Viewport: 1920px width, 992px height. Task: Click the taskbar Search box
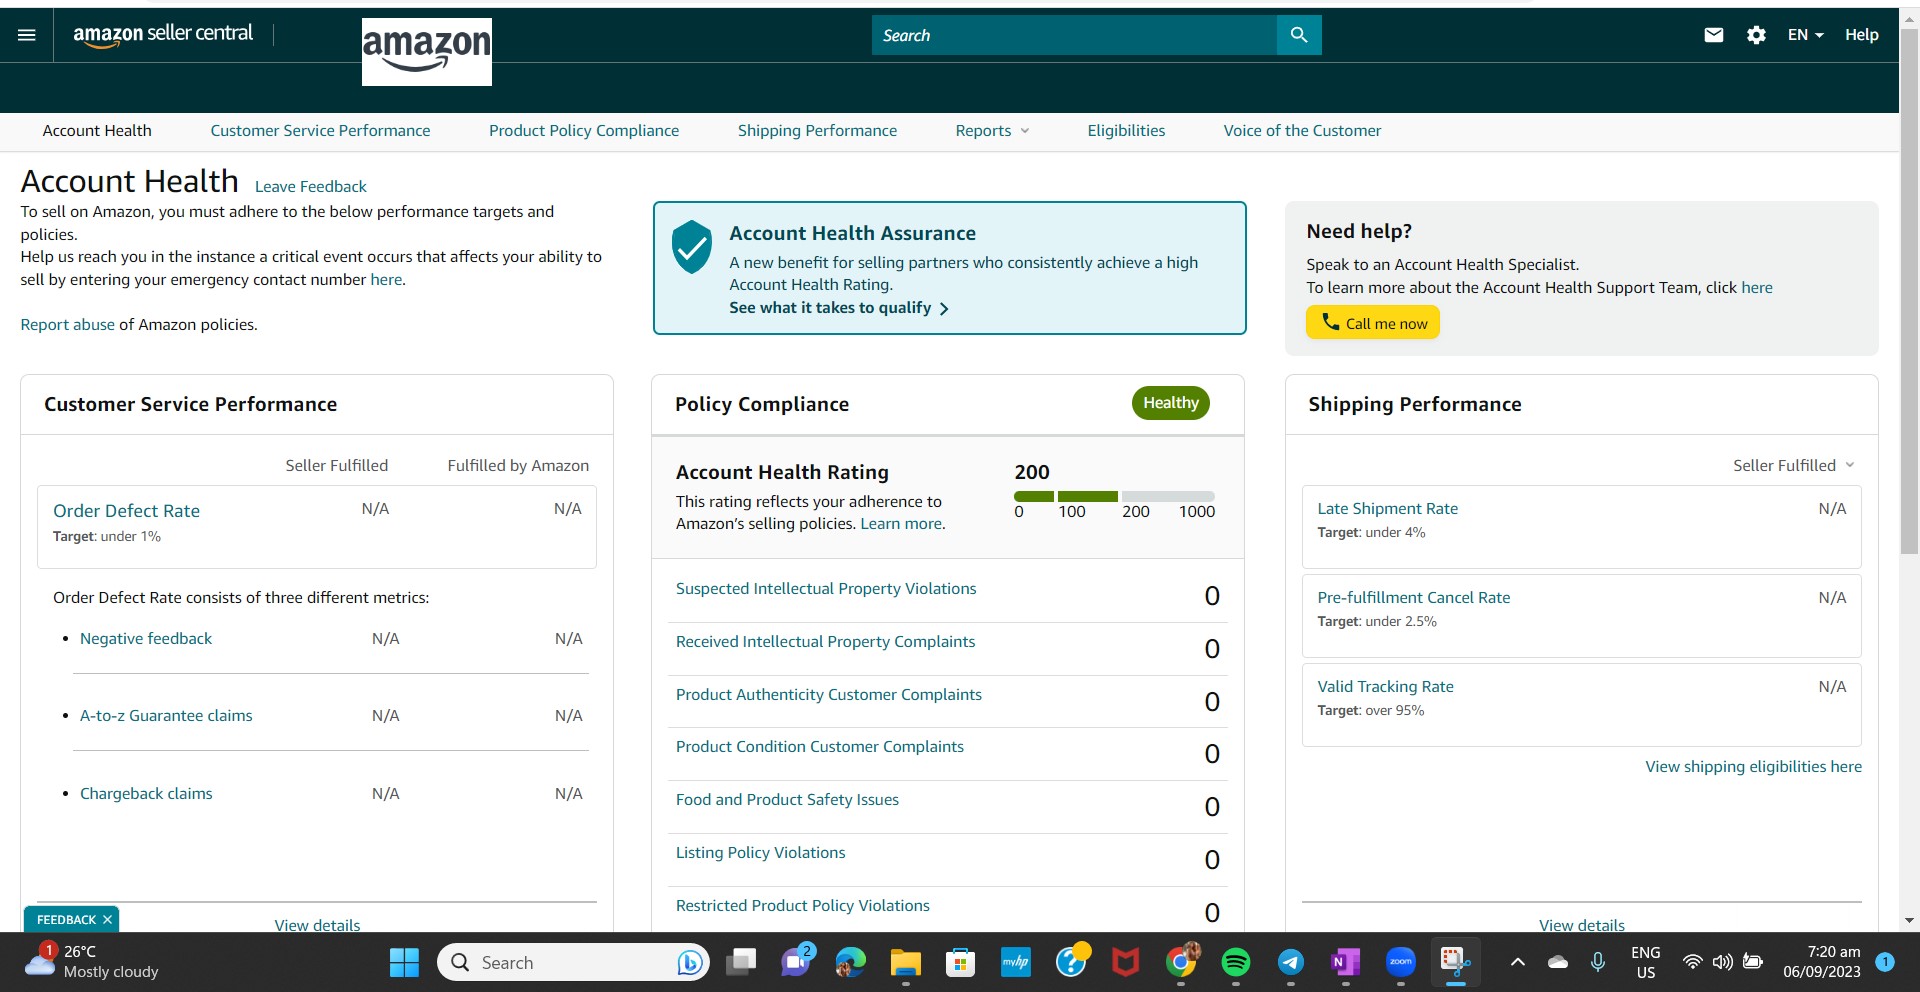click(573, 963)
